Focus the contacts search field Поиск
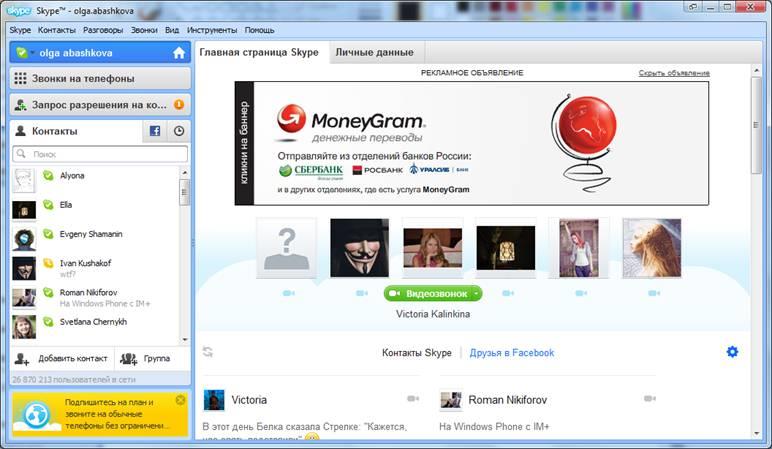 click(100, 154)
